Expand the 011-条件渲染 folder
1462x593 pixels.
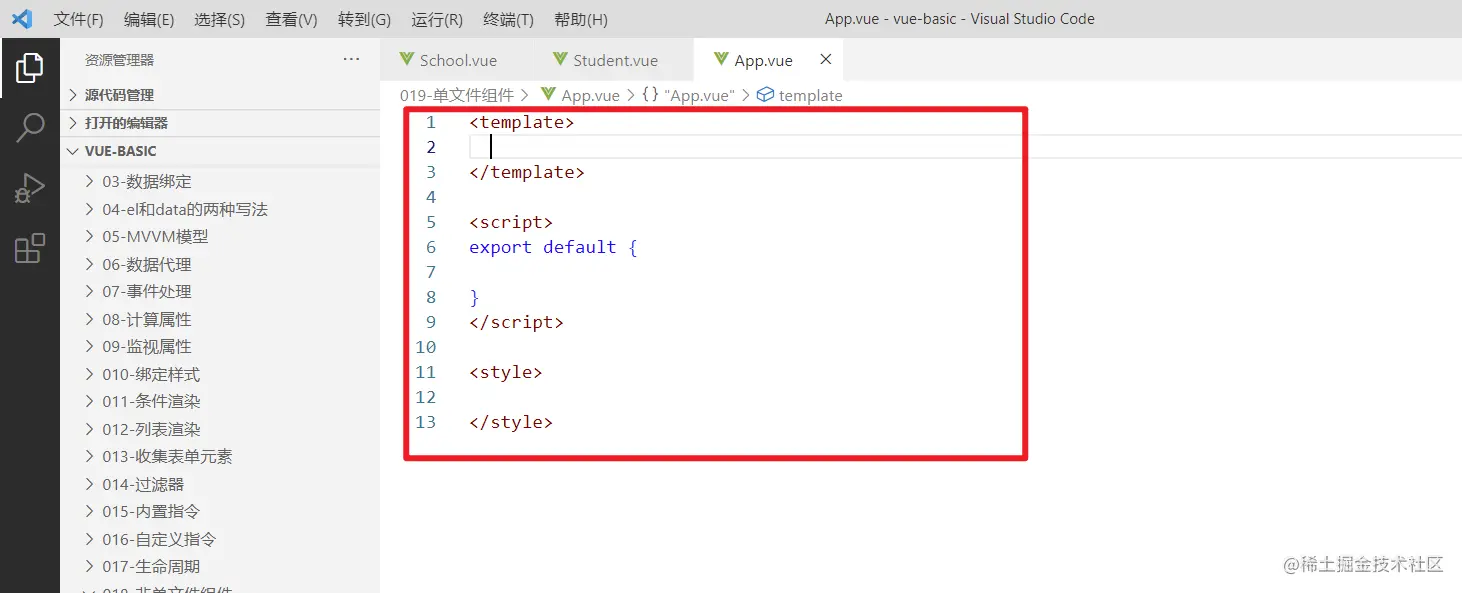point(220,402)
